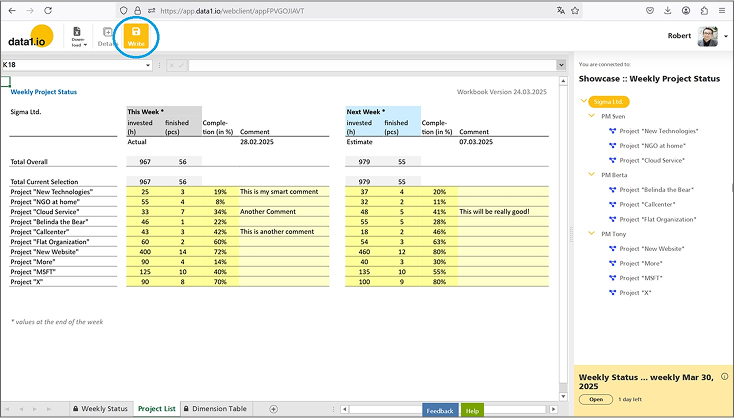Image resolution: width=734 pixels, height=418 pixels.
Task: Open the browser extensions icon
Action: click(x=704, y=10)
